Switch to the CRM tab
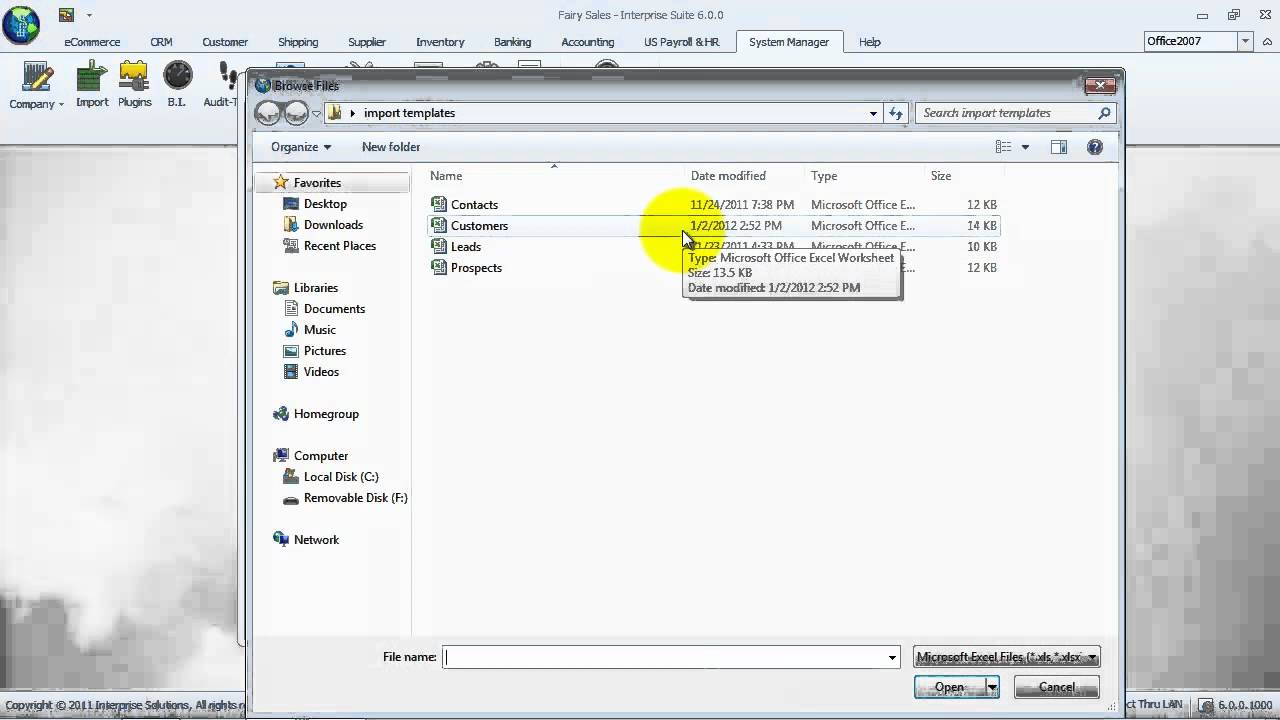 click(x=161, y=42)
